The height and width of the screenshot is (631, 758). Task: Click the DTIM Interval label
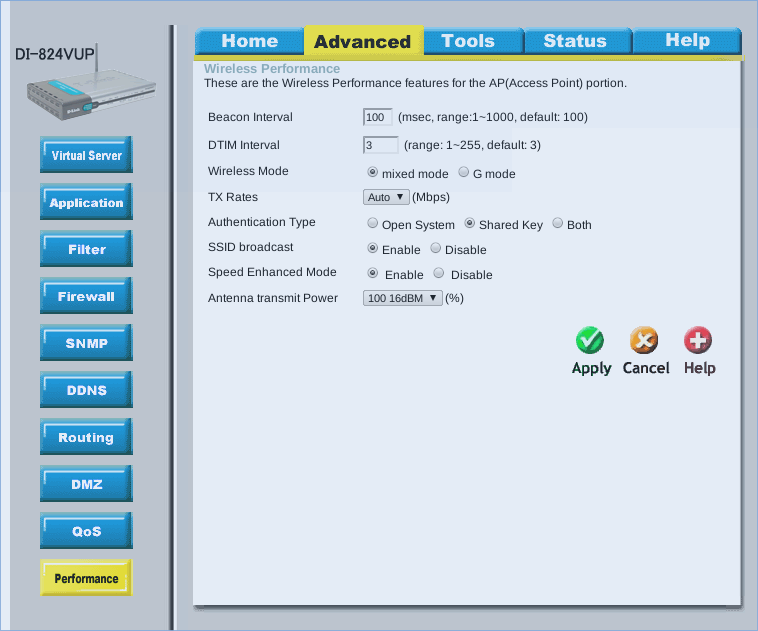click(x=244, y=145)
